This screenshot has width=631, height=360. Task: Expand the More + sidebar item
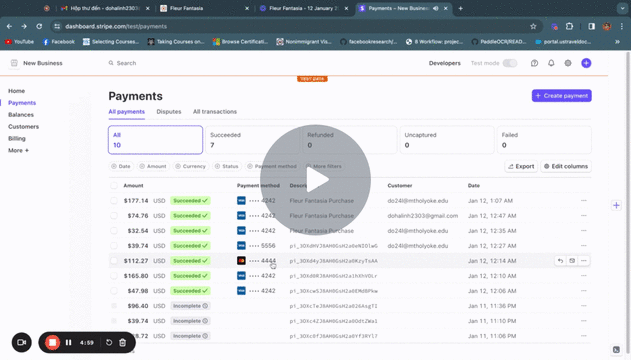pos(19,150)
